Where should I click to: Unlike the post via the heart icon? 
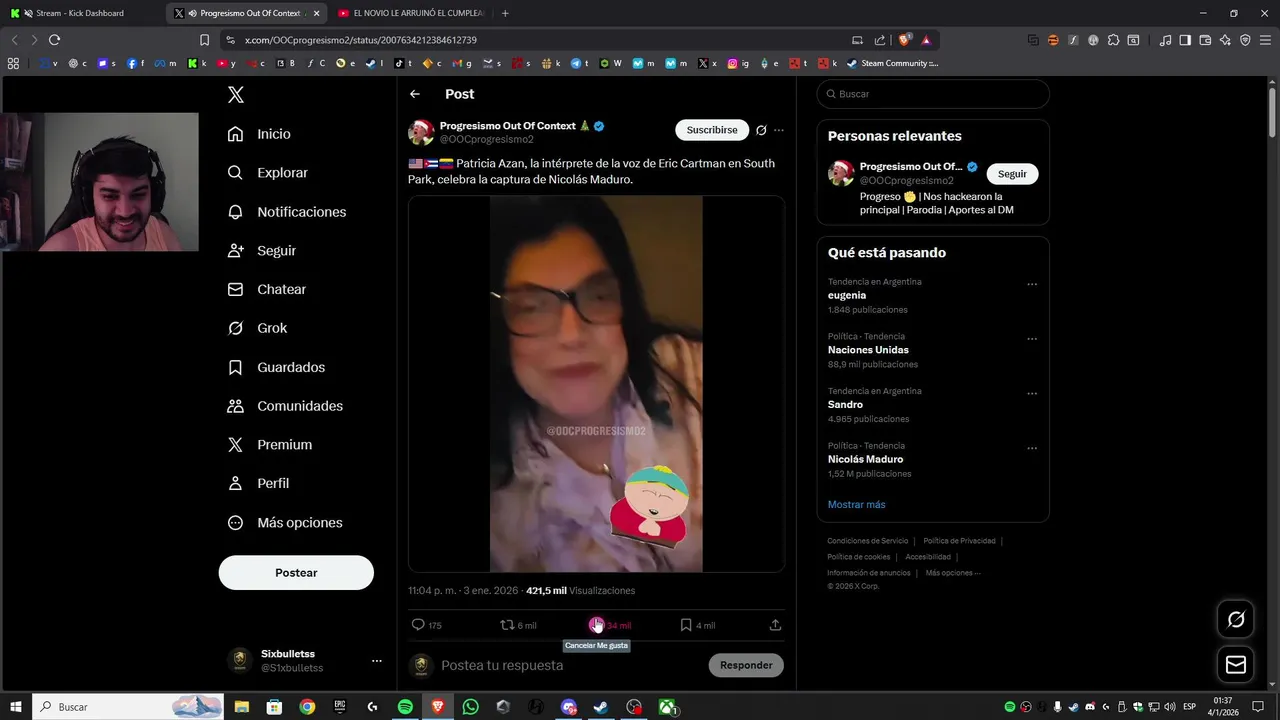pyautogui.click(x=597, y=625)
